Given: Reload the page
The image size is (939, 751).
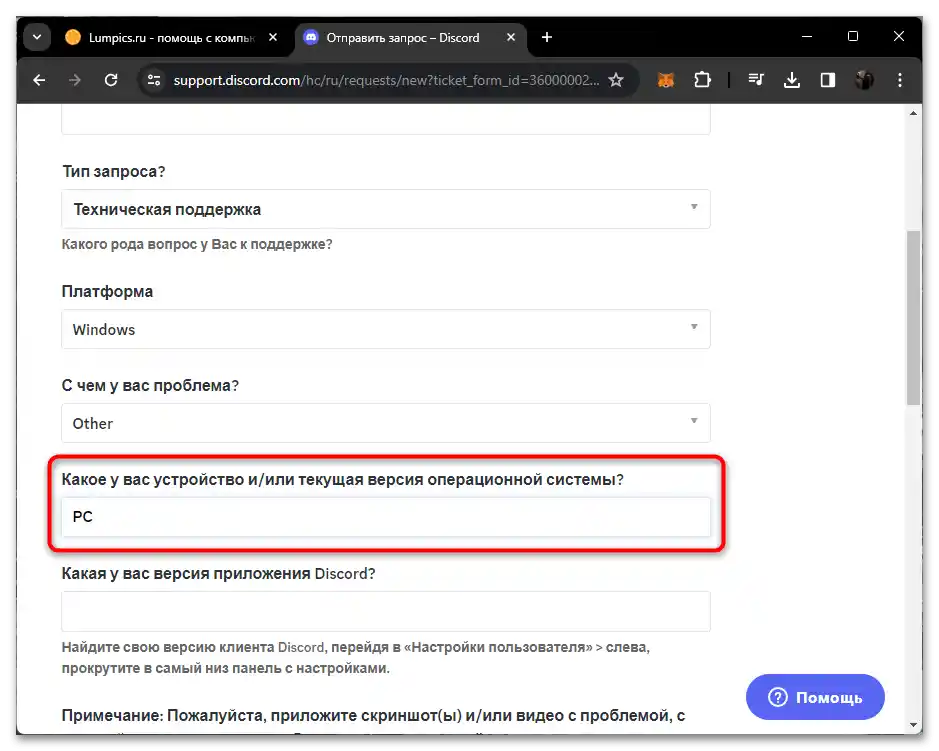Looking at the screenshot, I should tap(111, 80).
